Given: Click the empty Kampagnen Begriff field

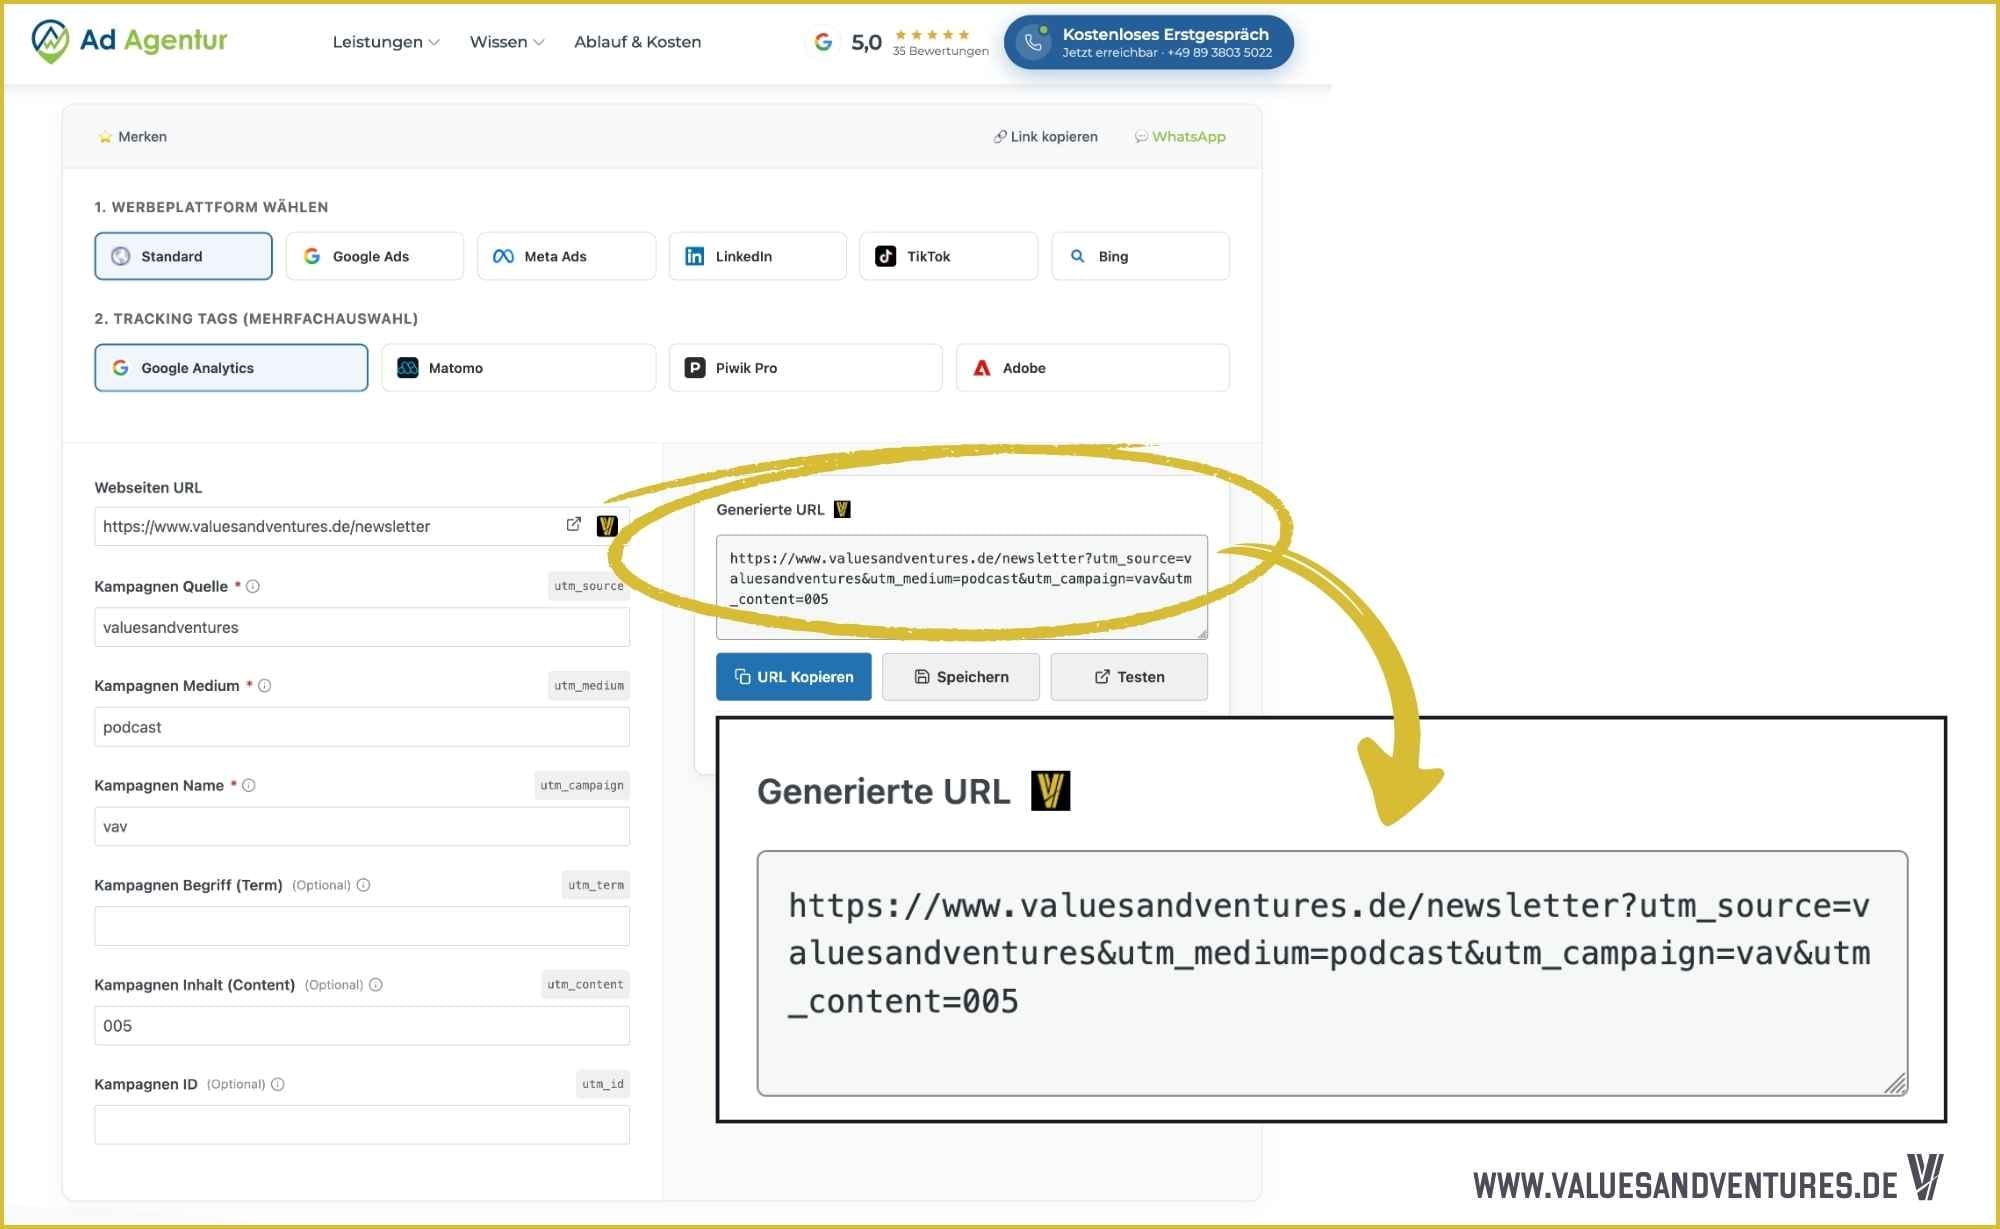Looking at the screenshot, I should click(x=362, y=926).
